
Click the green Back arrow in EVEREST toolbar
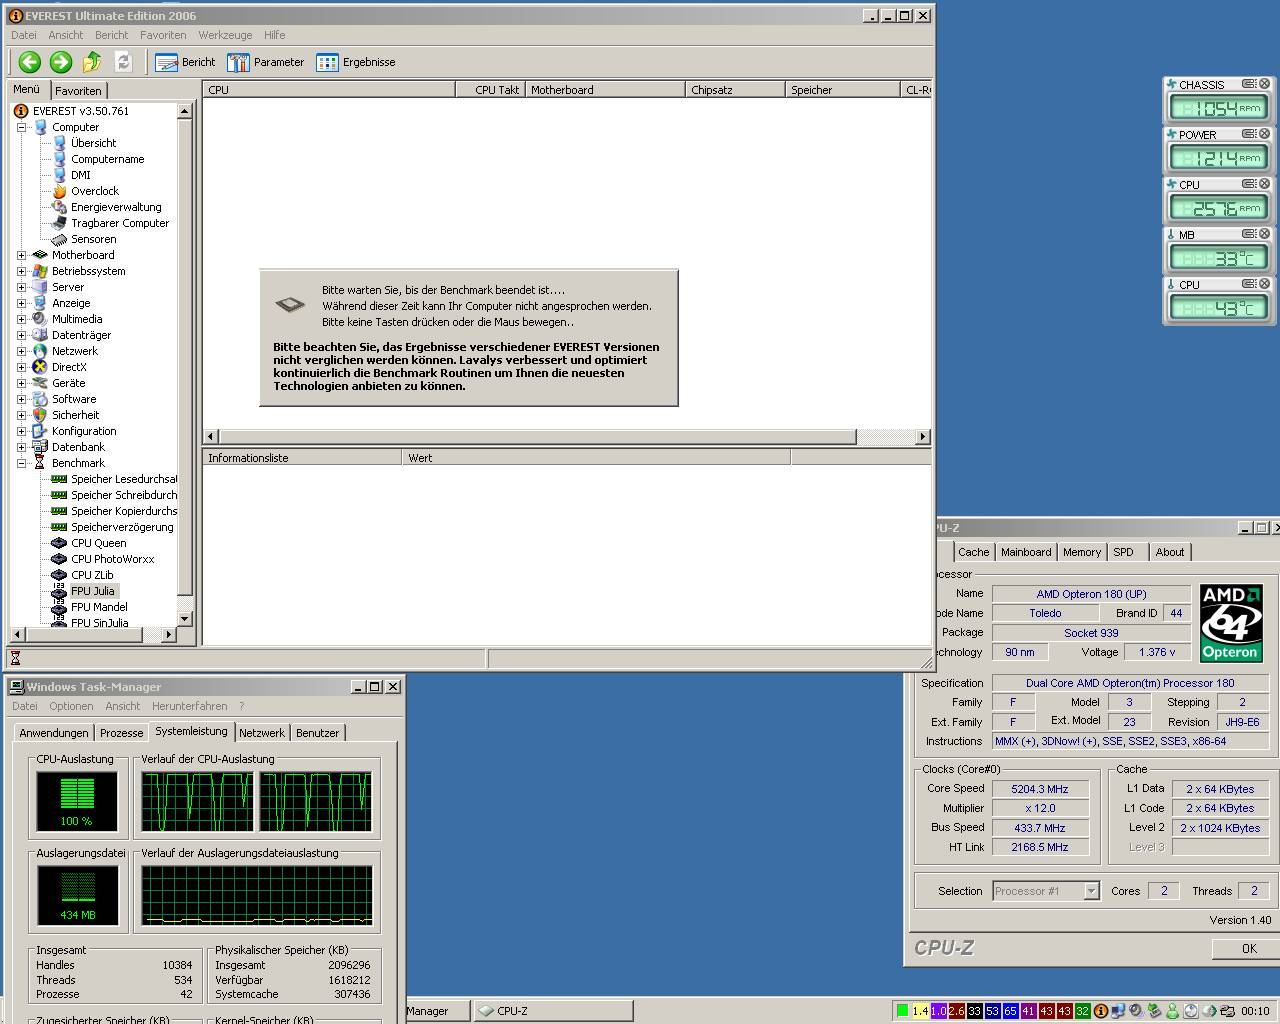pos(30,62)
